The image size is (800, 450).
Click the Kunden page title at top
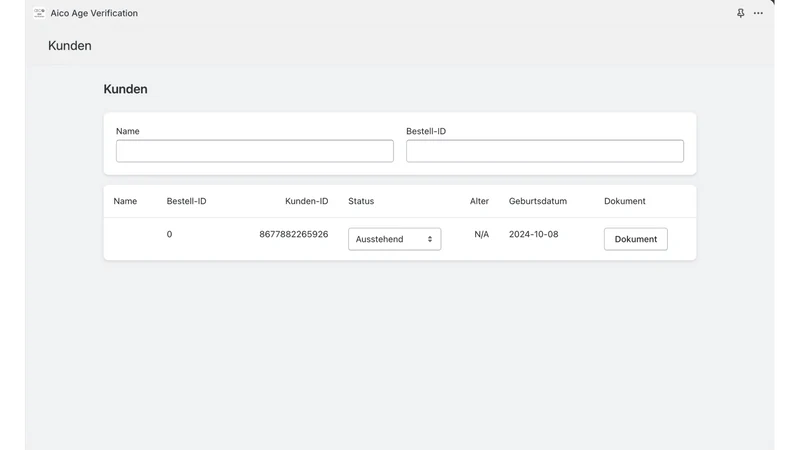click(x=70, y=45)
